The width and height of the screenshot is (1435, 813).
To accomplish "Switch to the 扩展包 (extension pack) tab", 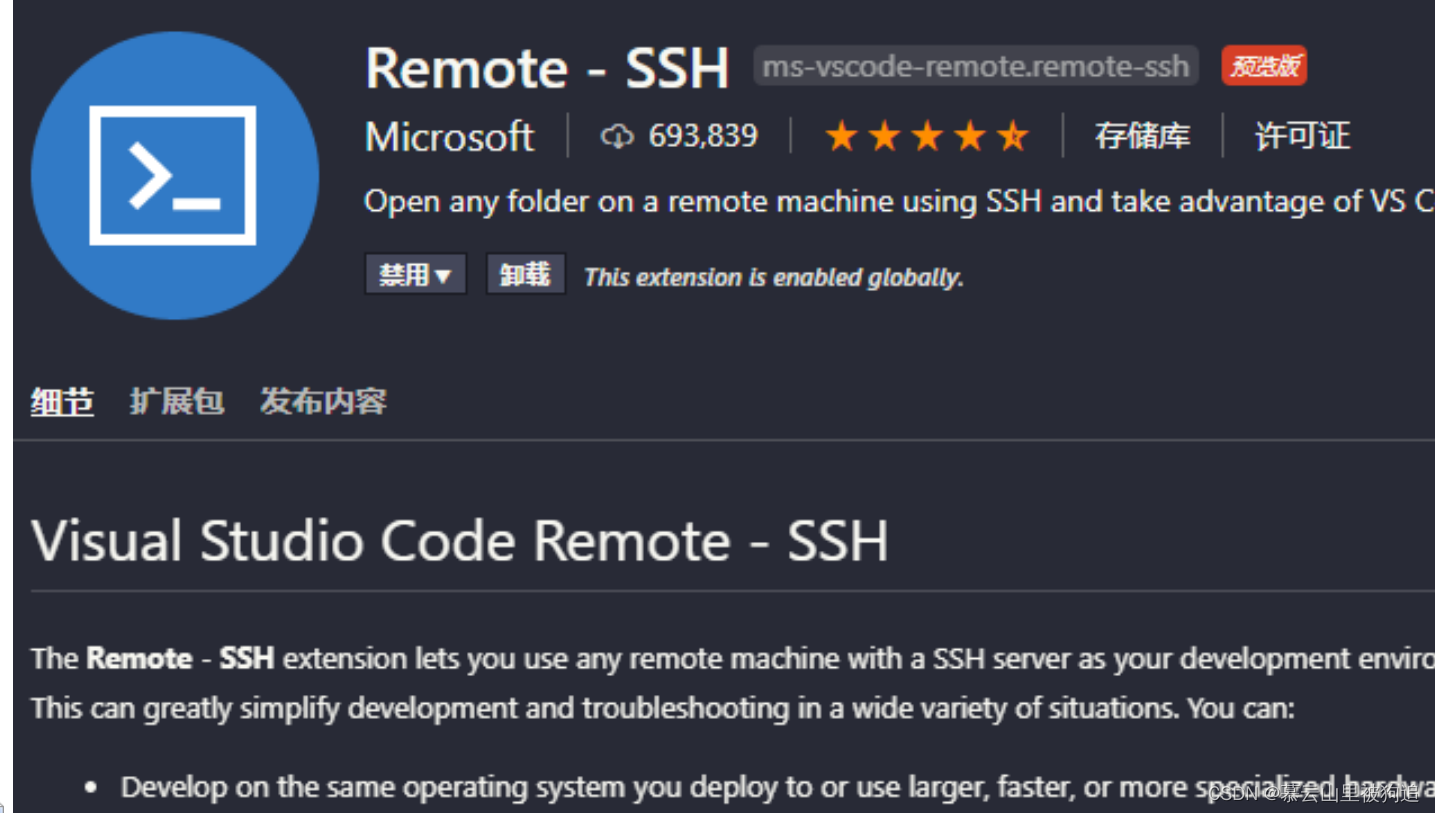I will click(x=177, y=402).
